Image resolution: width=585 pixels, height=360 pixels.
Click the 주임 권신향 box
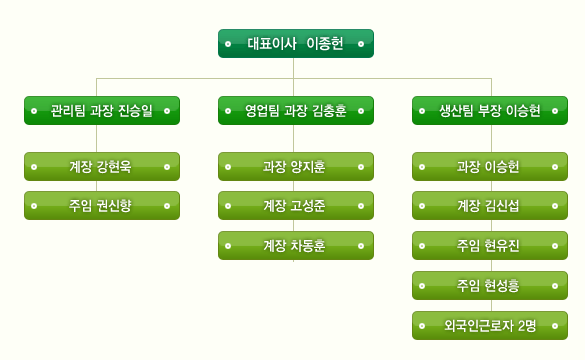(102, 206)
